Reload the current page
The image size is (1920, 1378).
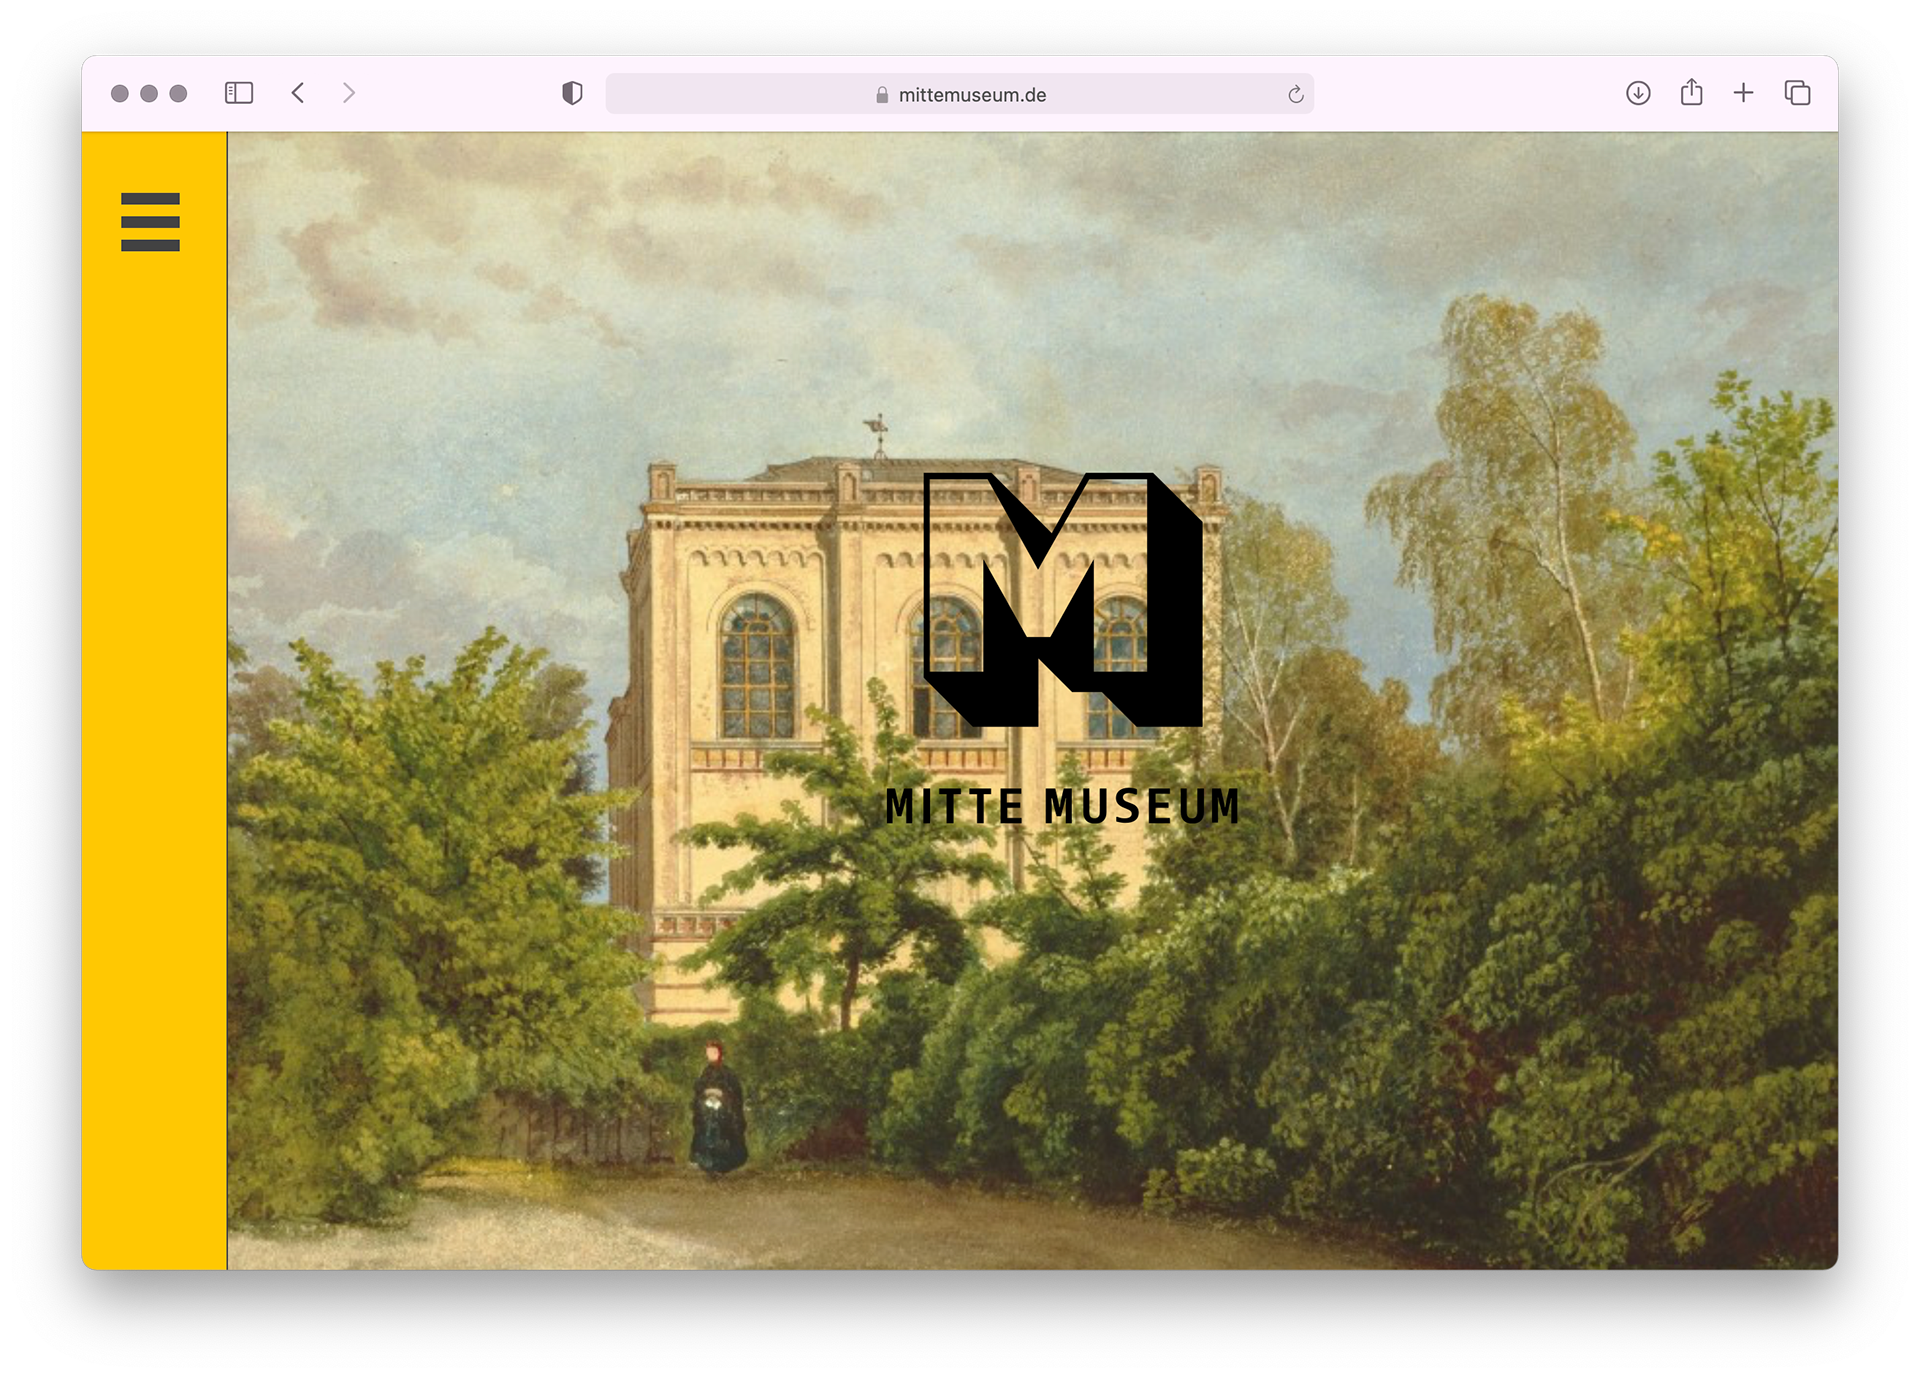pyautogui.click(x=1295, y=94)
